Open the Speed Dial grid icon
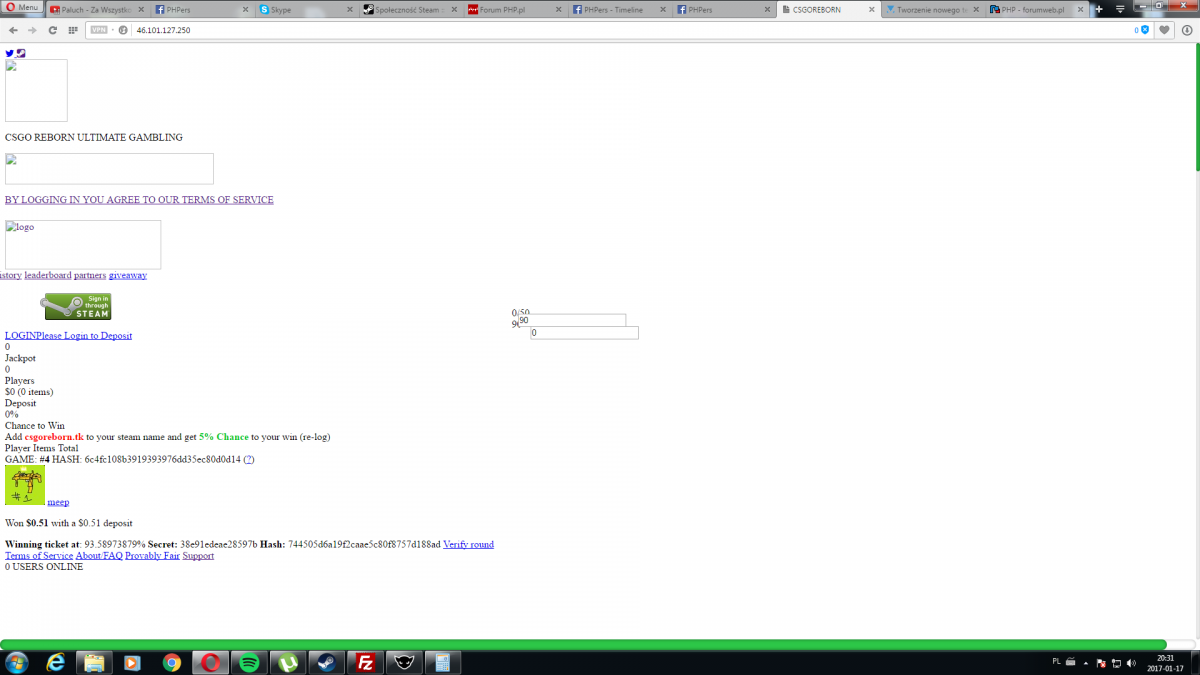This screenshot has width=1200, height=675. pos(73,30)
